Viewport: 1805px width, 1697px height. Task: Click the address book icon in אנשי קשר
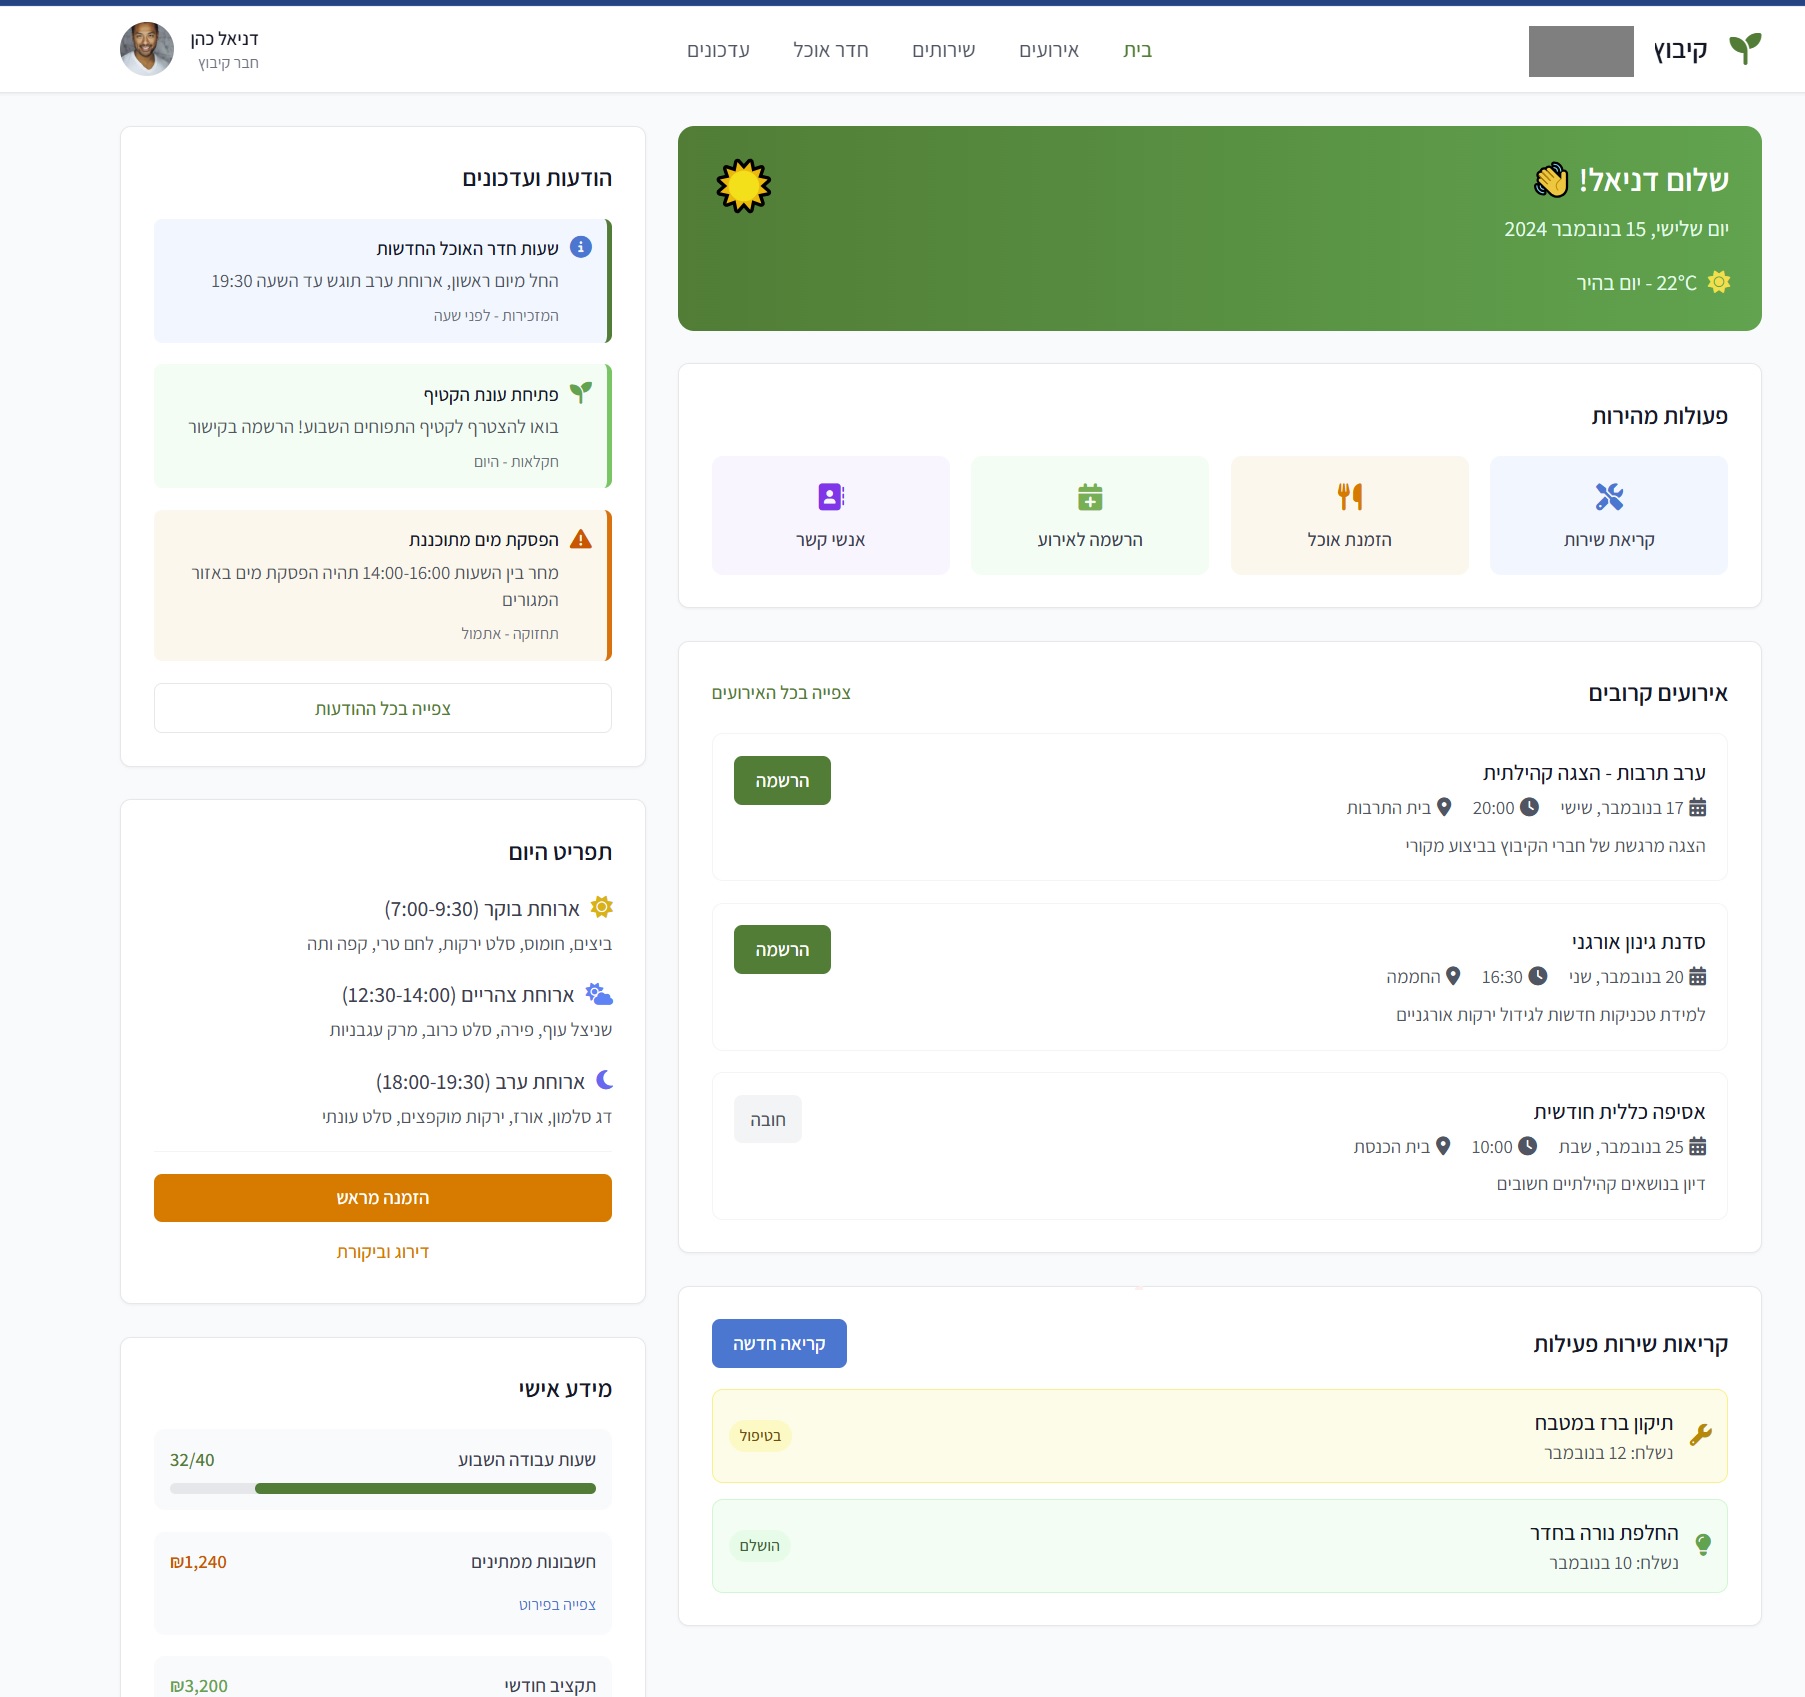(x=831, y=496)
